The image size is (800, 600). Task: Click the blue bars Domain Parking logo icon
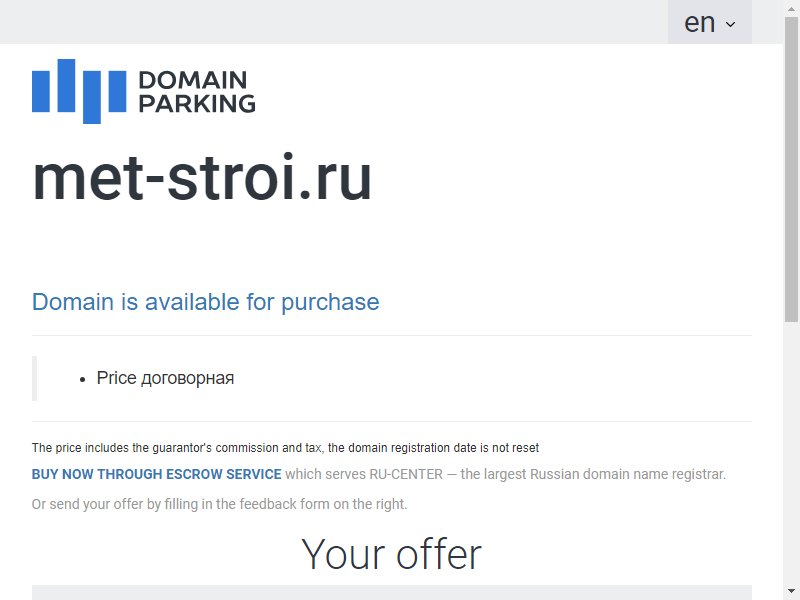pos(79,91)
